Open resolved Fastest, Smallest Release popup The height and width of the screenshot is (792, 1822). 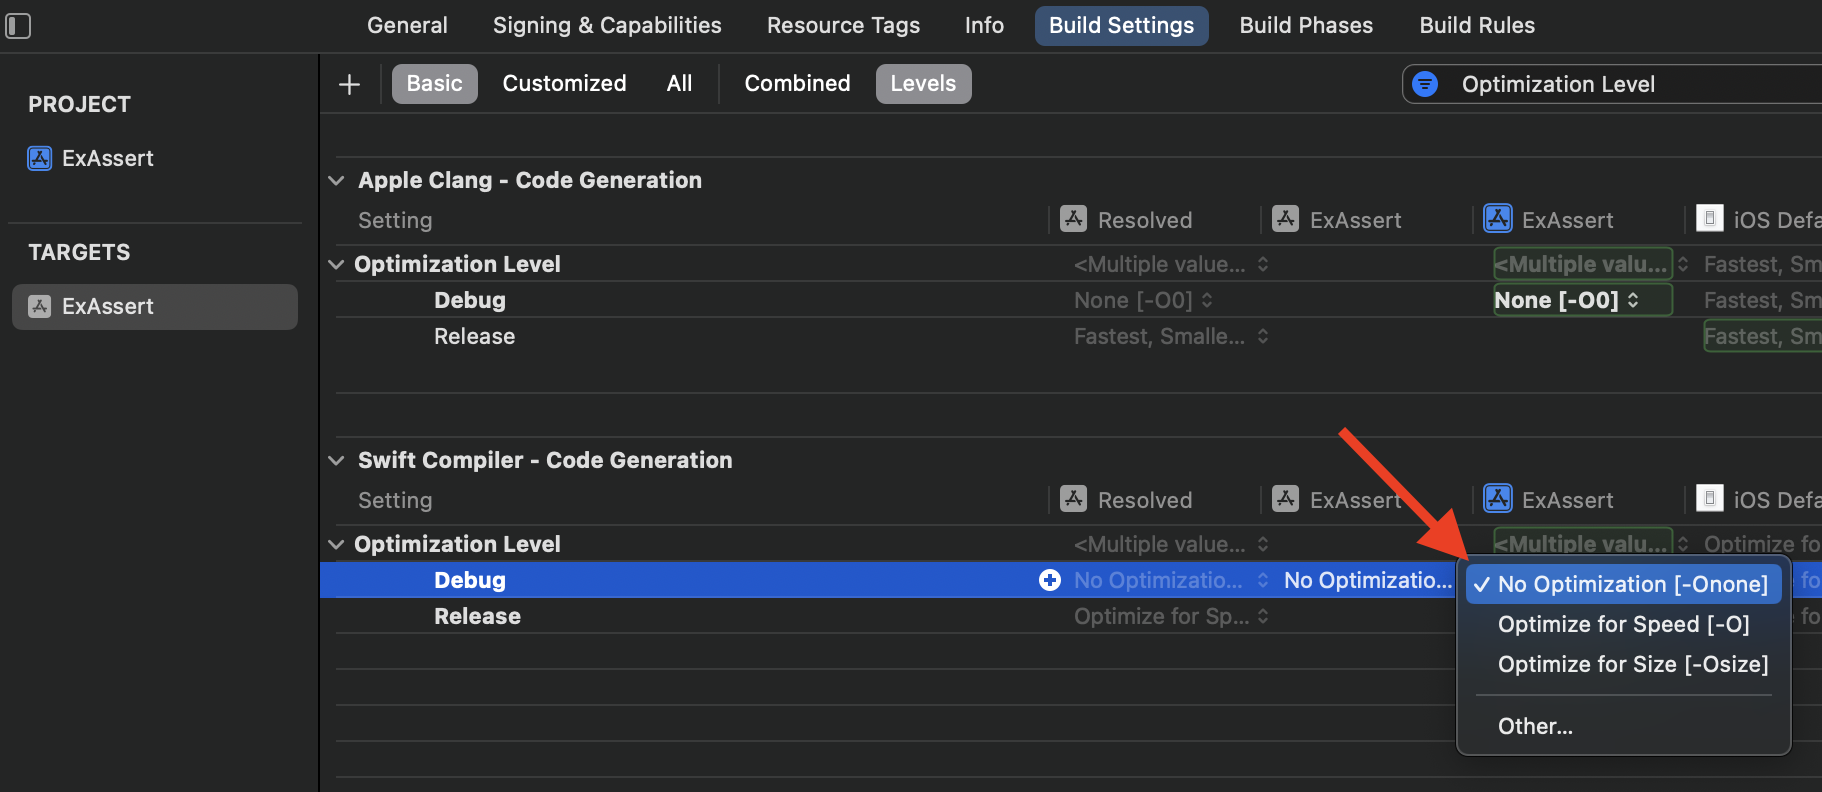pyautogui.click(x=1171, y=337)
